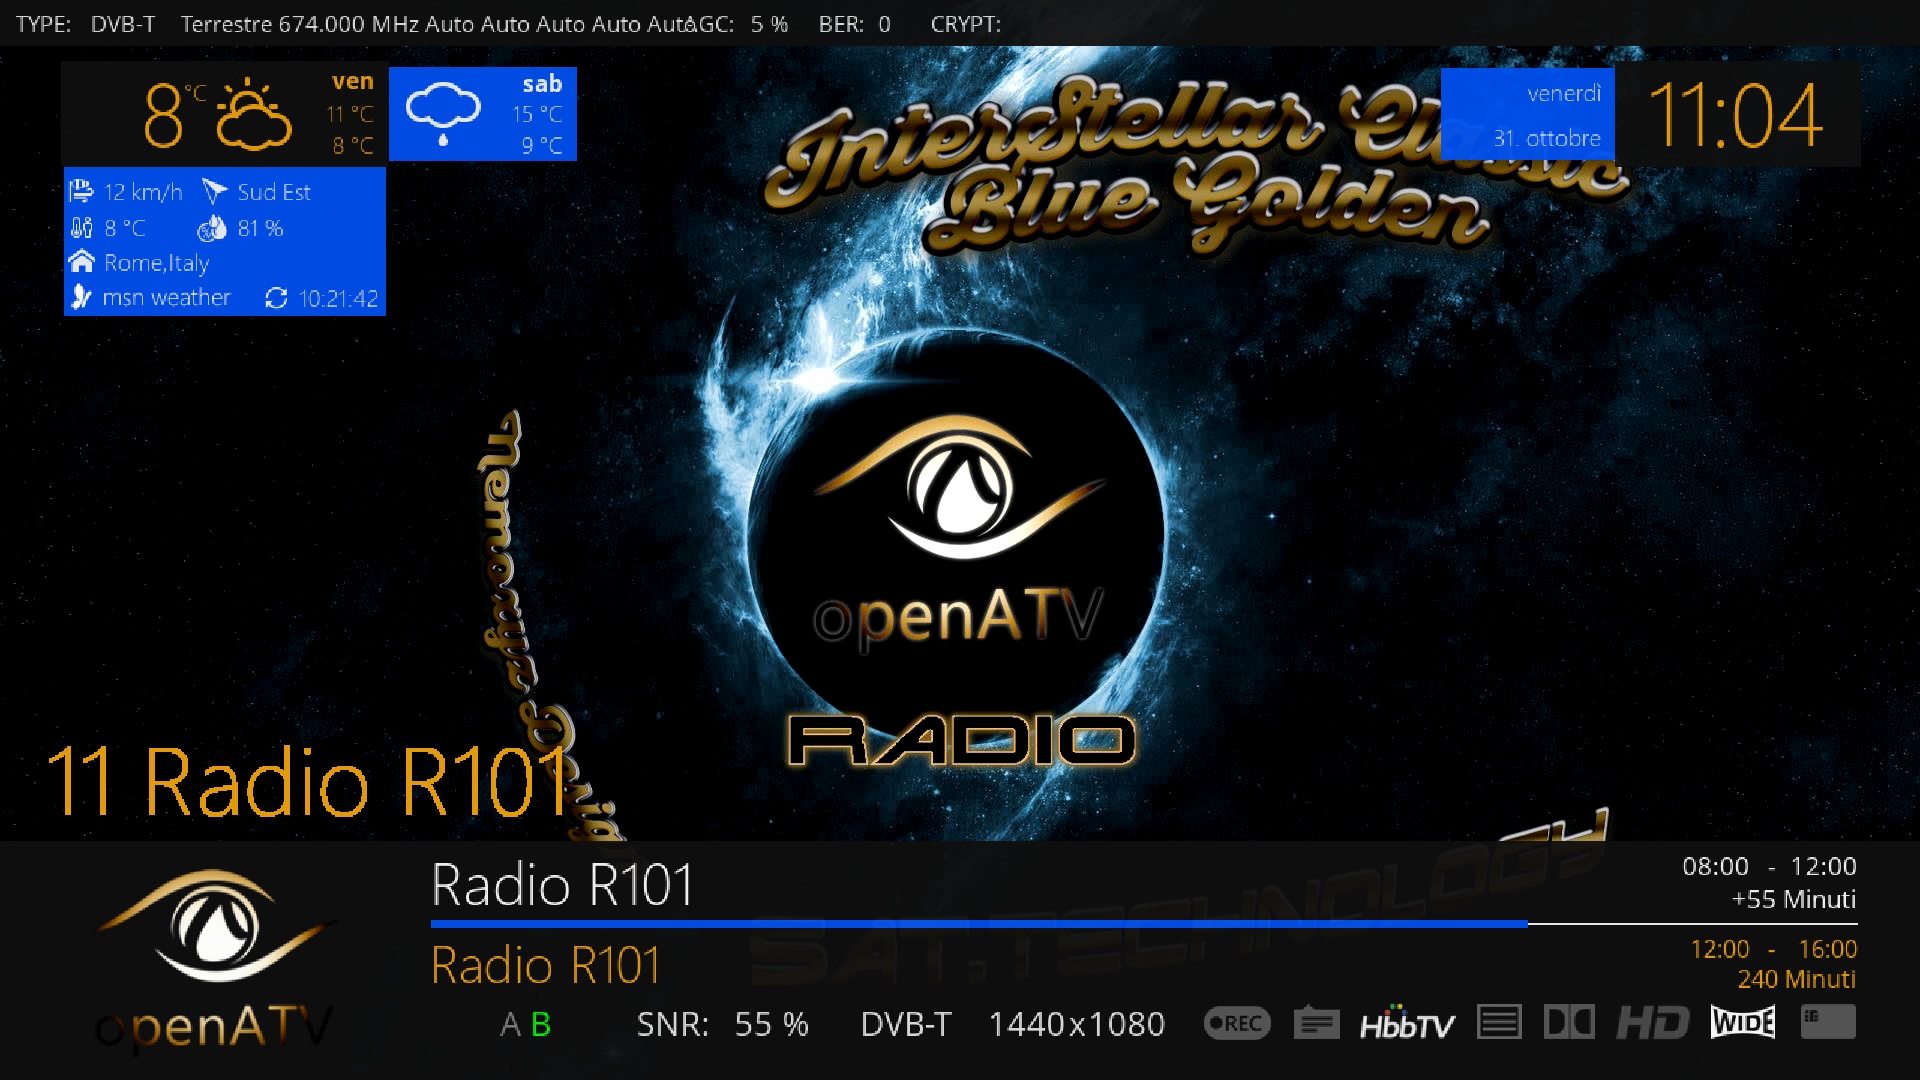Select active tuner B indicator
Screen dimensions: 1920x1080
pyautogui.click(x=541, y=1024)
